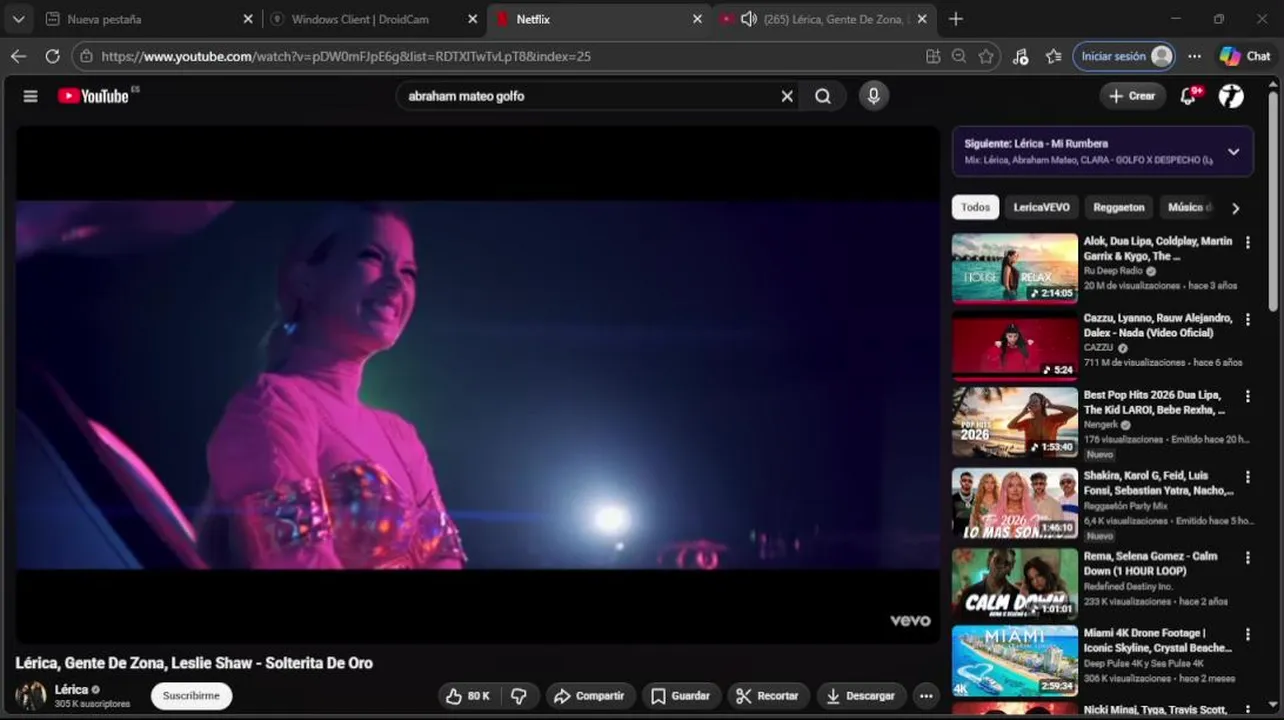This screenshot has height=720, width=1284.
Task: Click the zoom-out magnifier in address bar
Action: [x=959, y=56]
